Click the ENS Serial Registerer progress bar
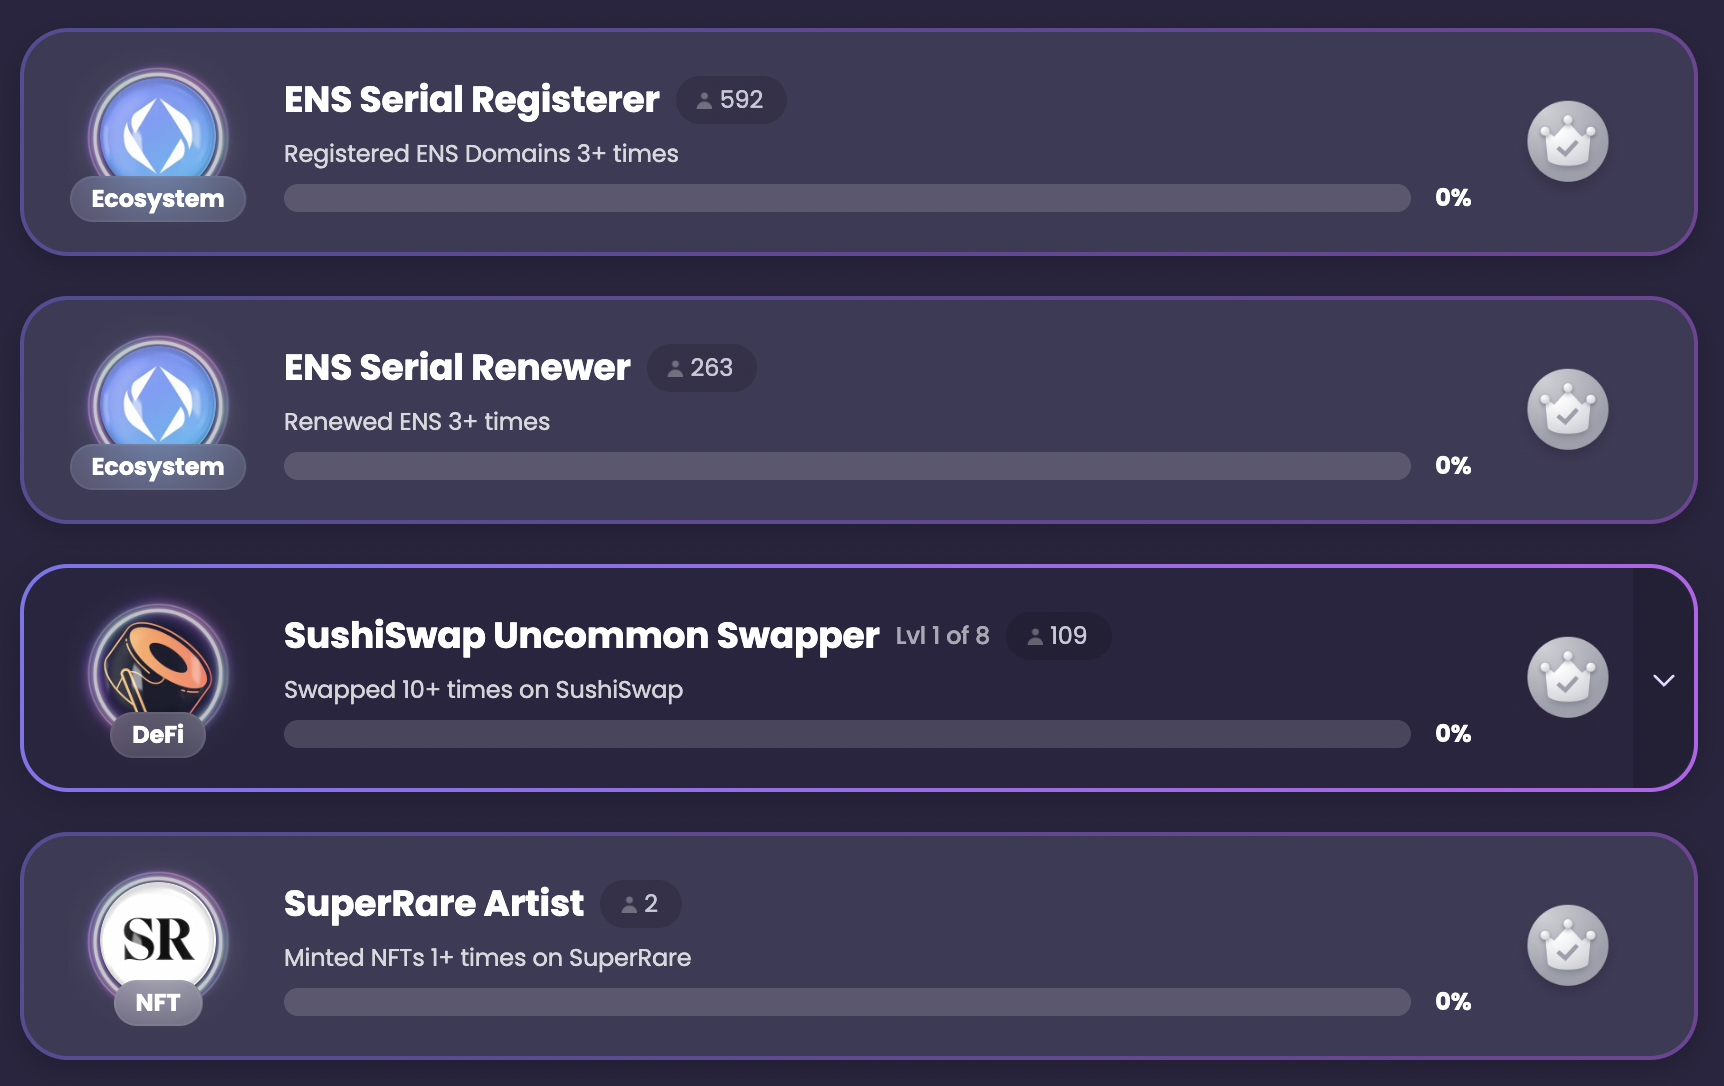 (847, 198)
